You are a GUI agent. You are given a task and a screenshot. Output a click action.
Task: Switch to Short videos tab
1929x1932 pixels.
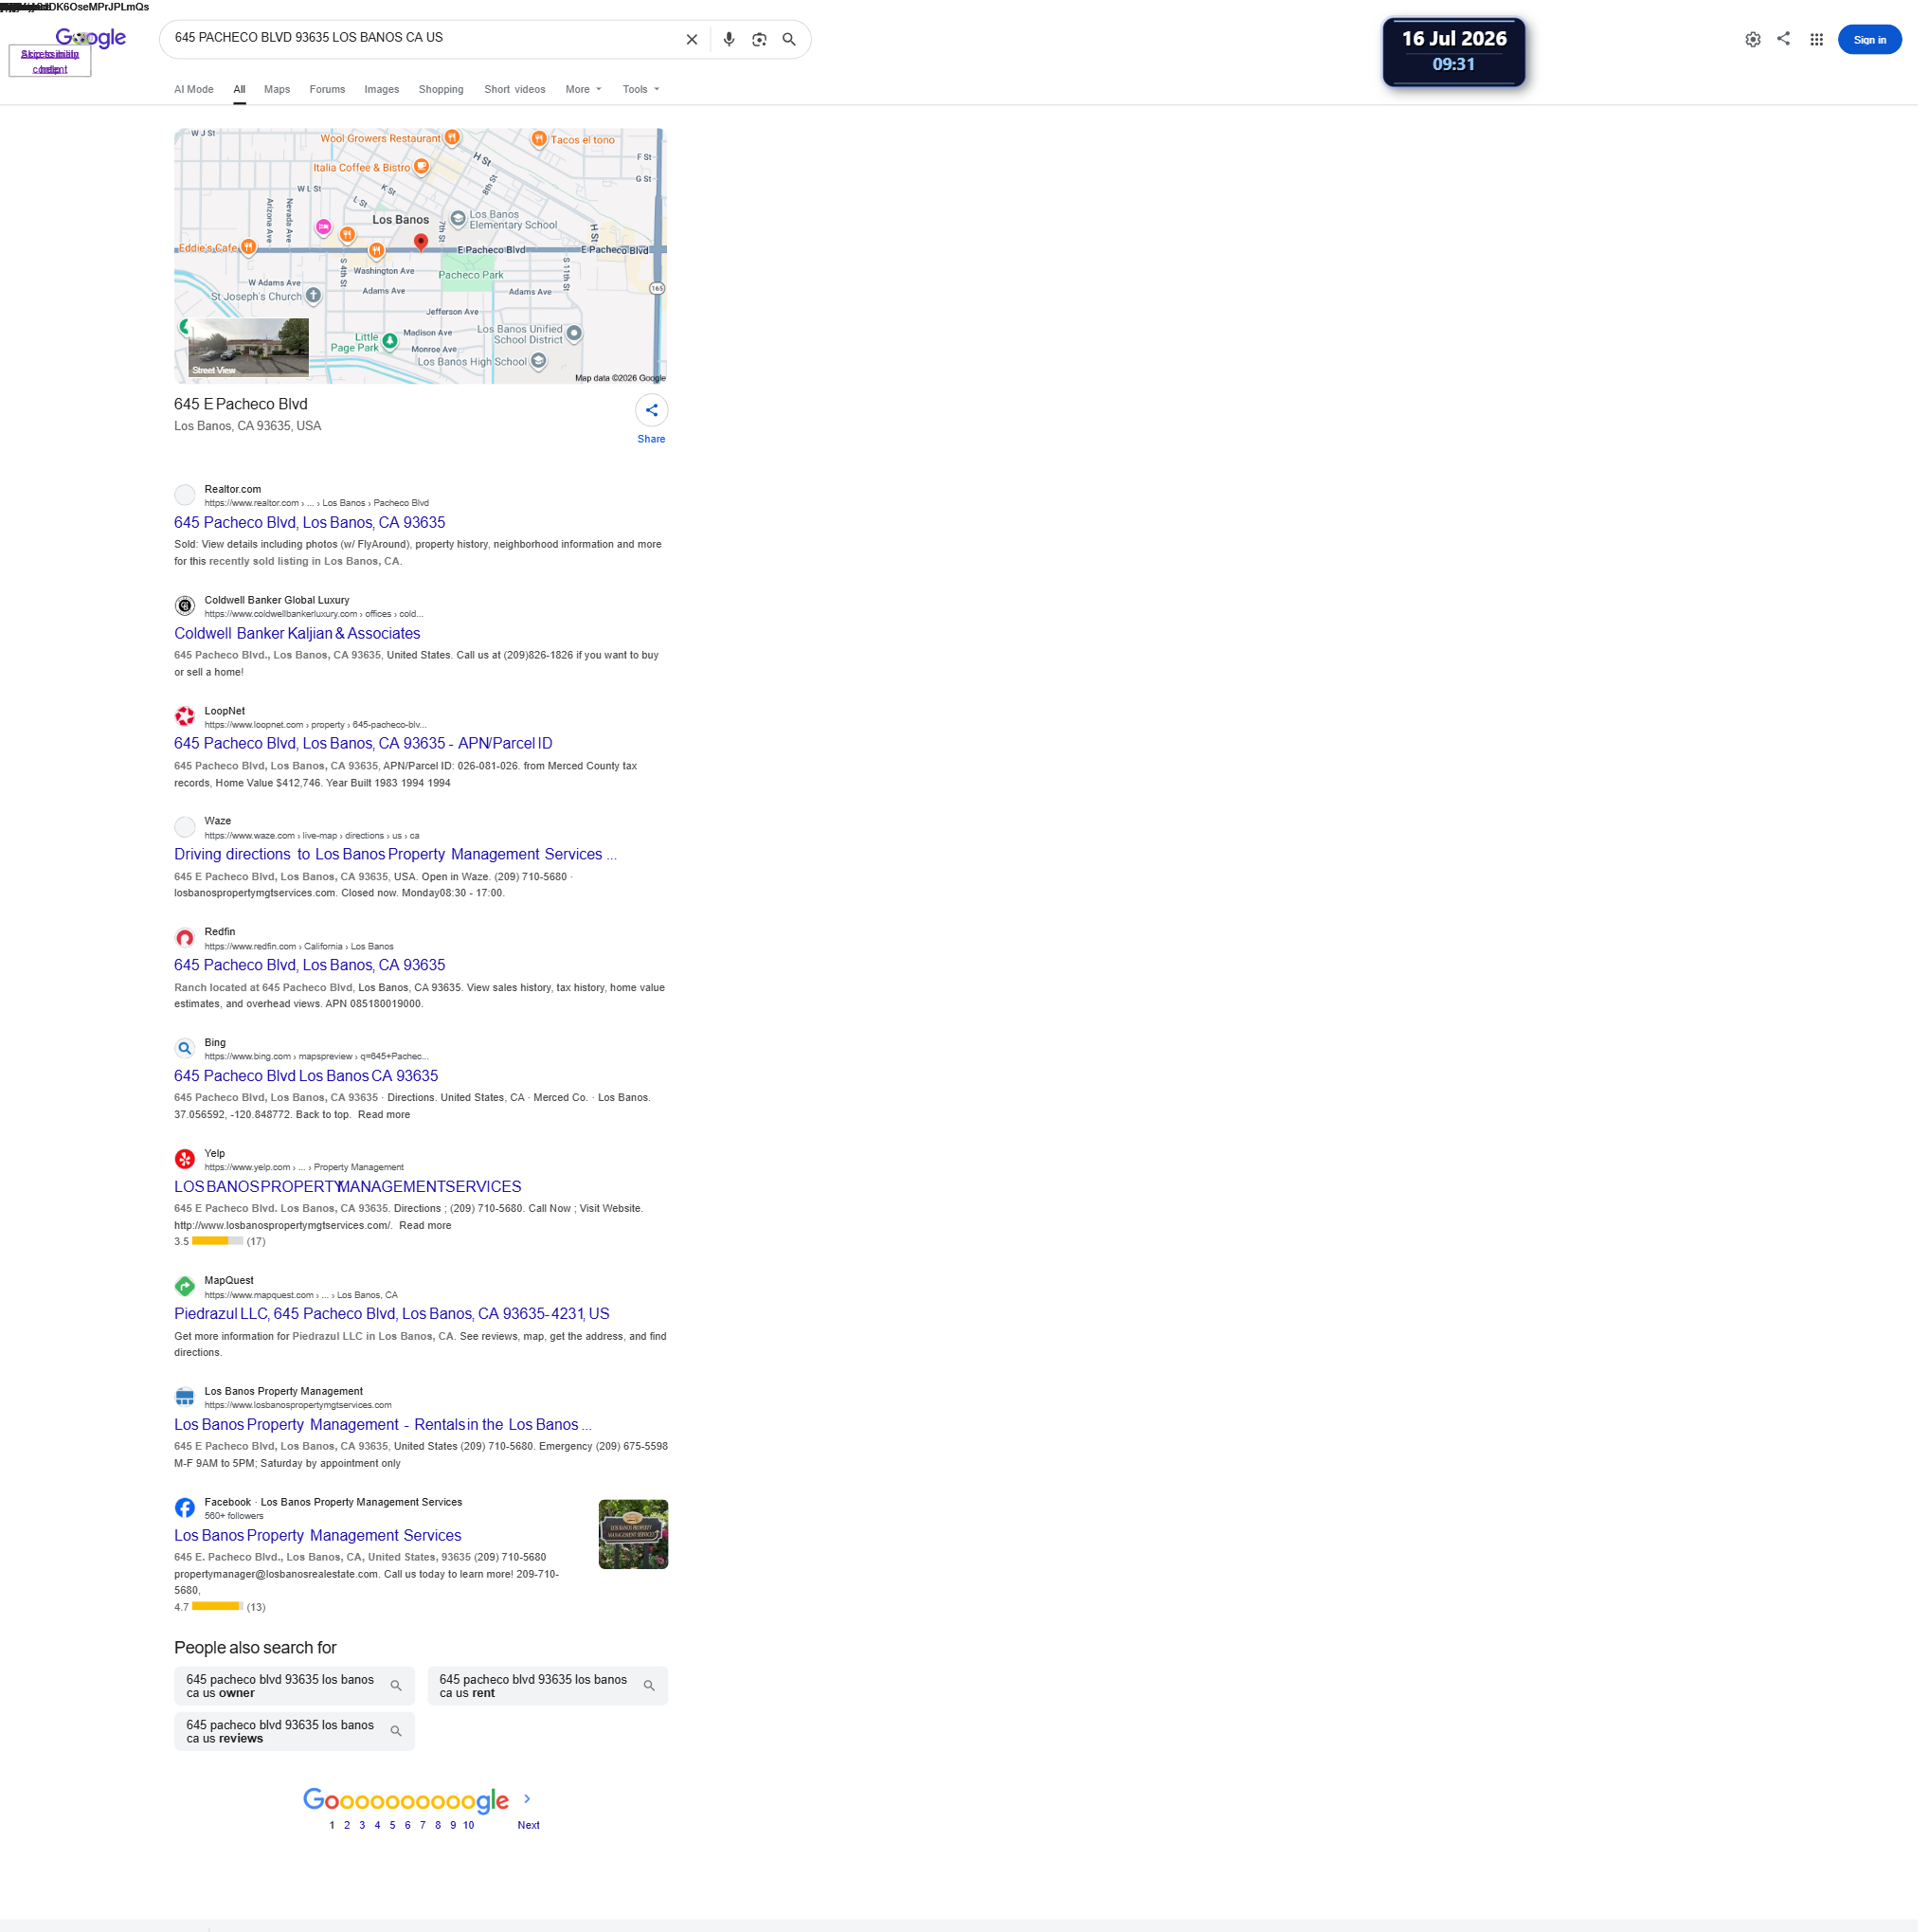tap(518, 90)
